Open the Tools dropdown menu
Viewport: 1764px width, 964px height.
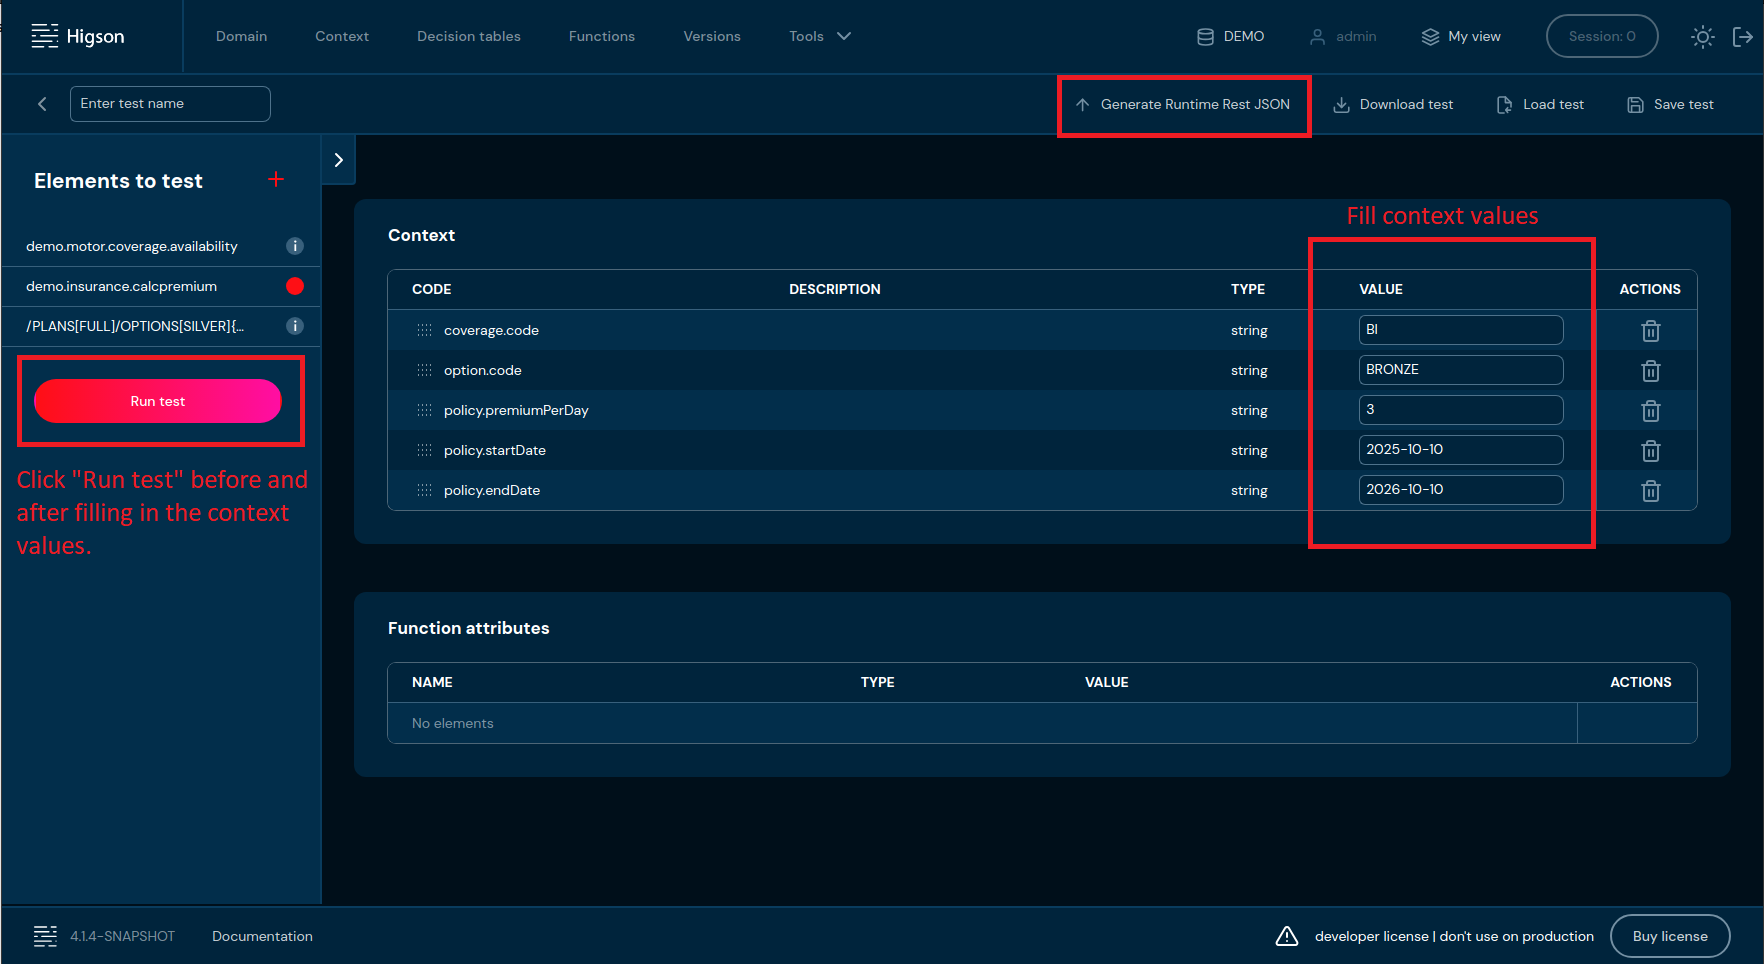coord(820,36)
